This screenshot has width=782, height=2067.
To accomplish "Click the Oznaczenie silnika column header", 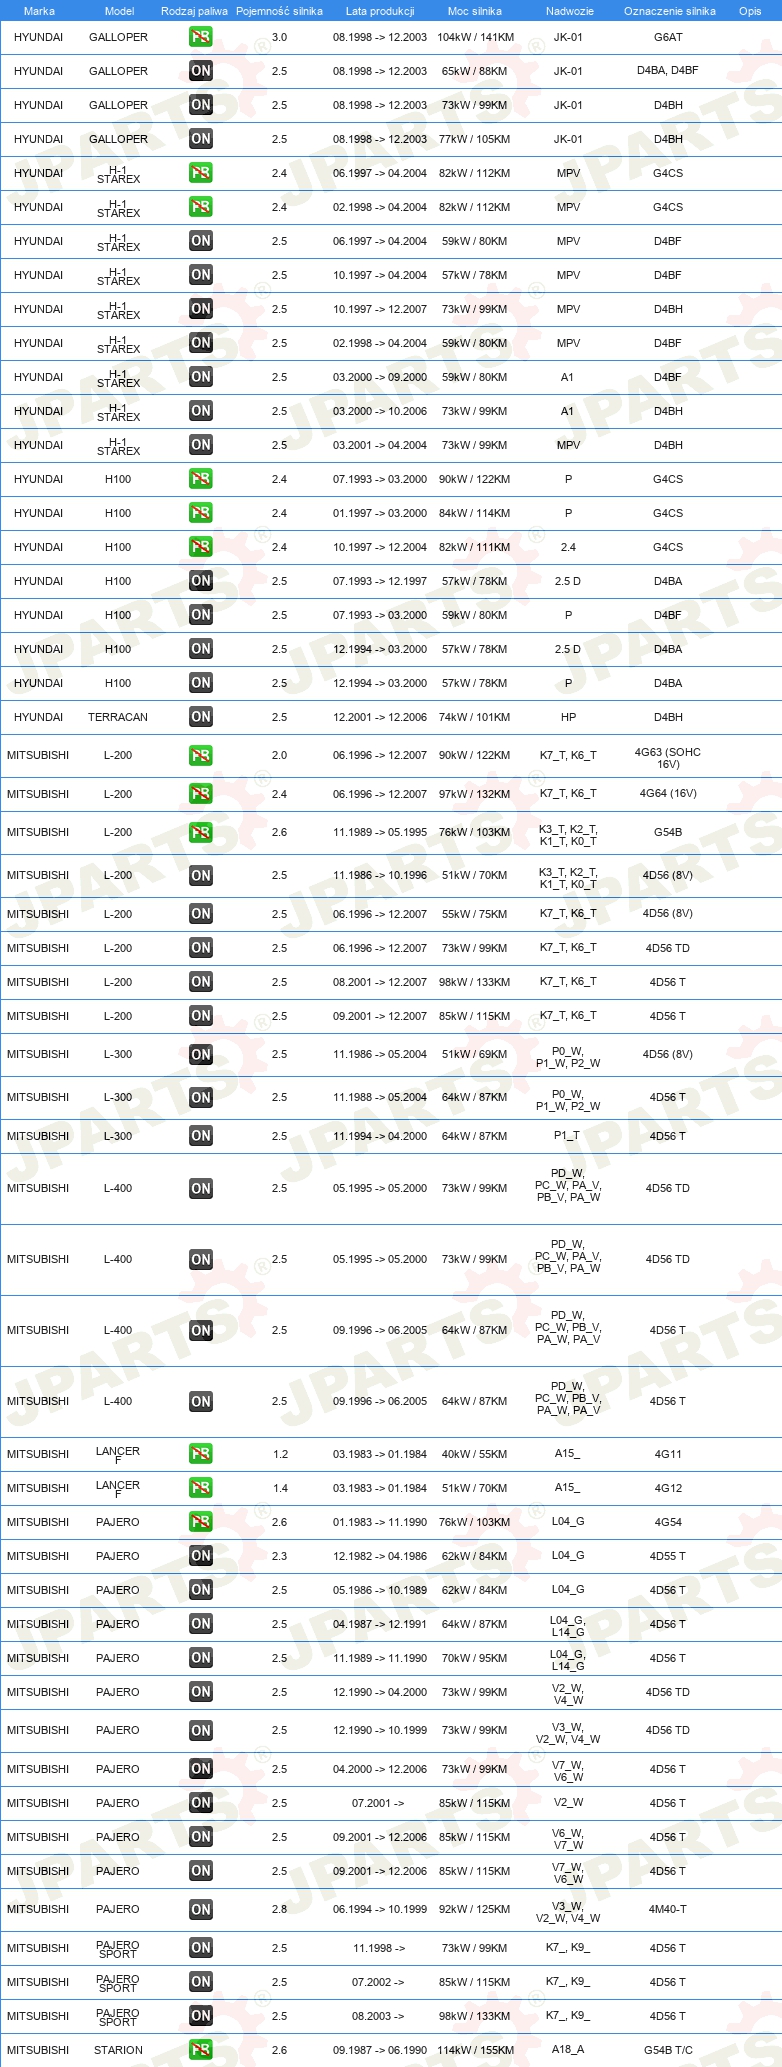I will [669, 11].
